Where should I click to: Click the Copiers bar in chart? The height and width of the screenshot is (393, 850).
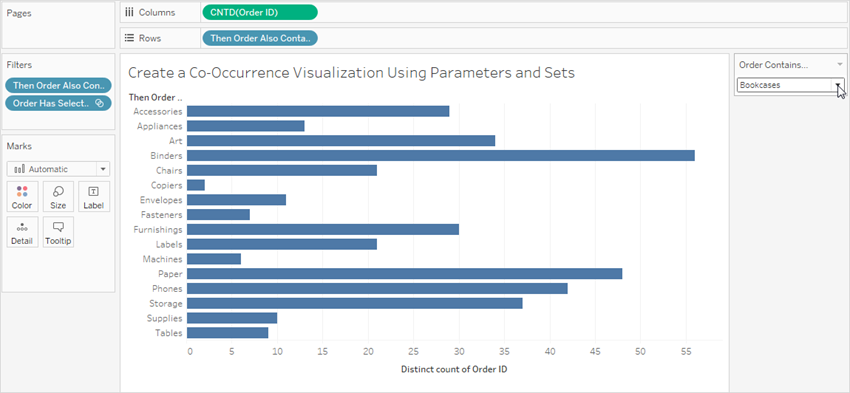(x=196, y=185)
